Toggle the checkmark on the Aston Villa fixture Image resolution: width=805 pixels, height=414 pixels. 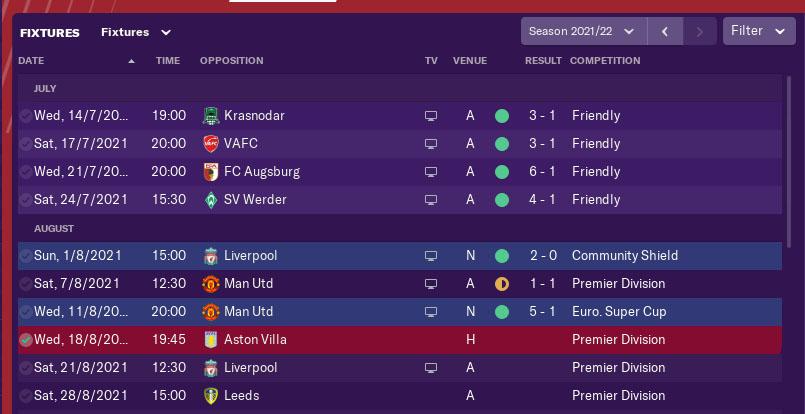(25, 340)
